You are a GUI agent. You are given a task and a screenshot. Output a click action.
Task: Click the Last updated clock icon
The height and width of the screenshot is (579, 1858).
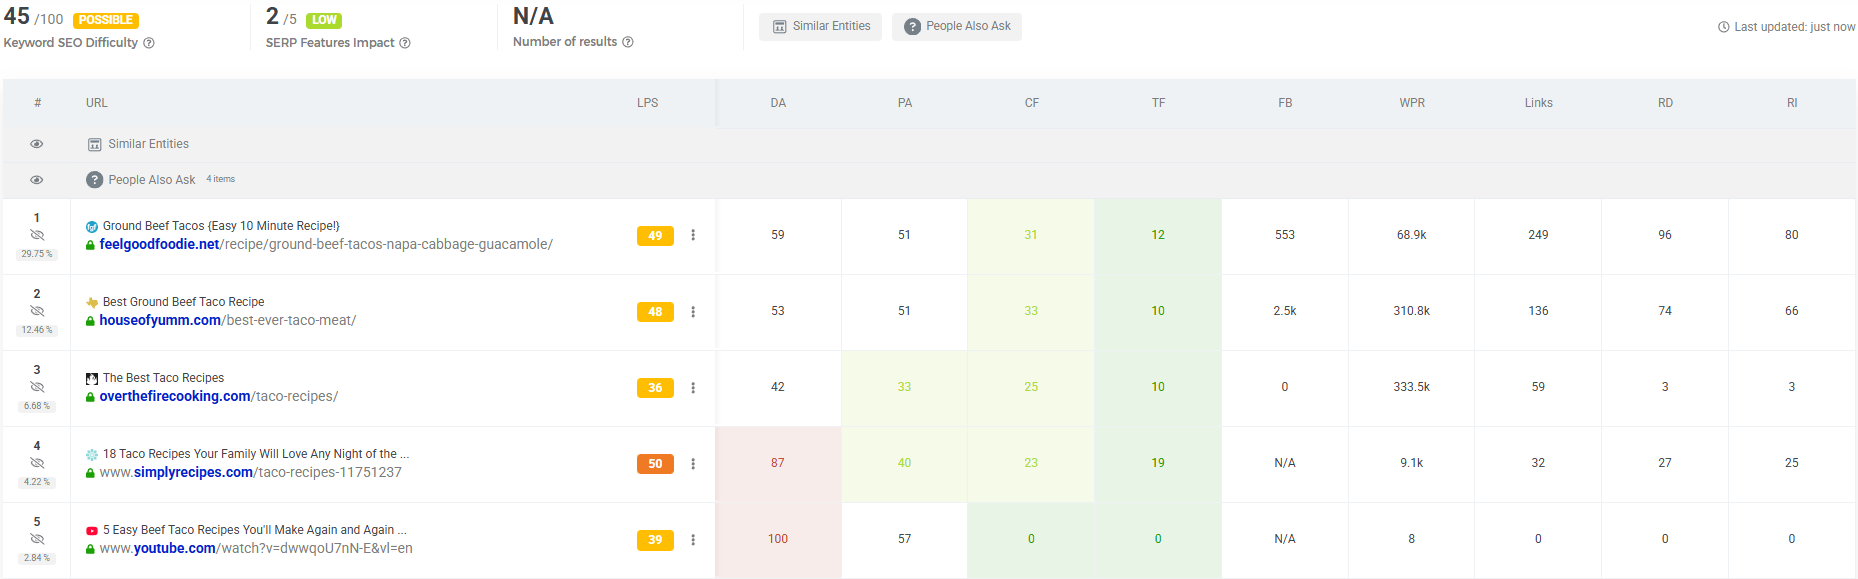(1724, 27)
